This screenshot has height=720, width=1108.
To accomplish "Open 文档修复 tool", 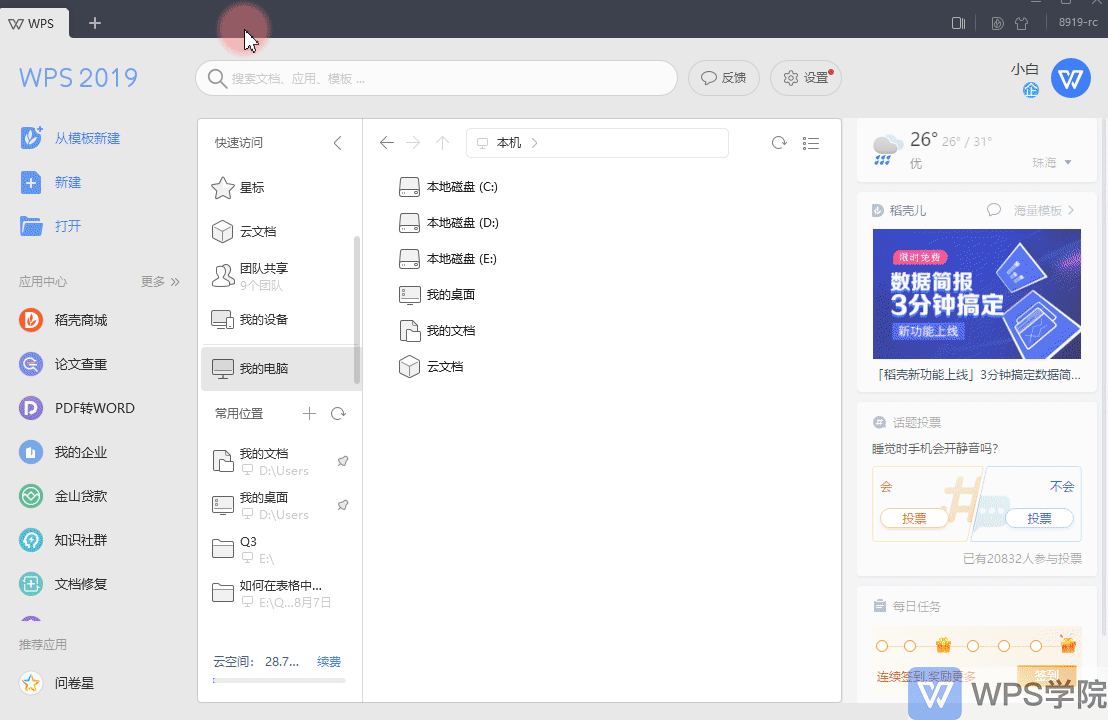I will click(64, 584).
